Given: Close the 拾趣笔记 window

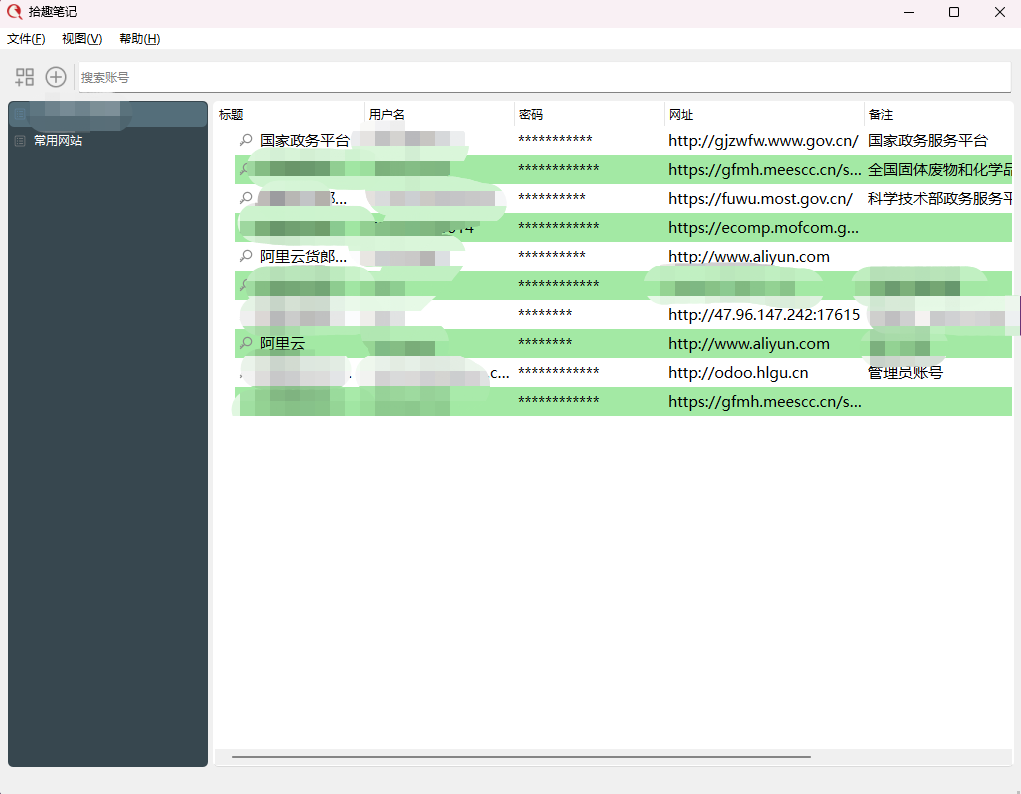Looking at the screenshot, I should (1000, 12).
